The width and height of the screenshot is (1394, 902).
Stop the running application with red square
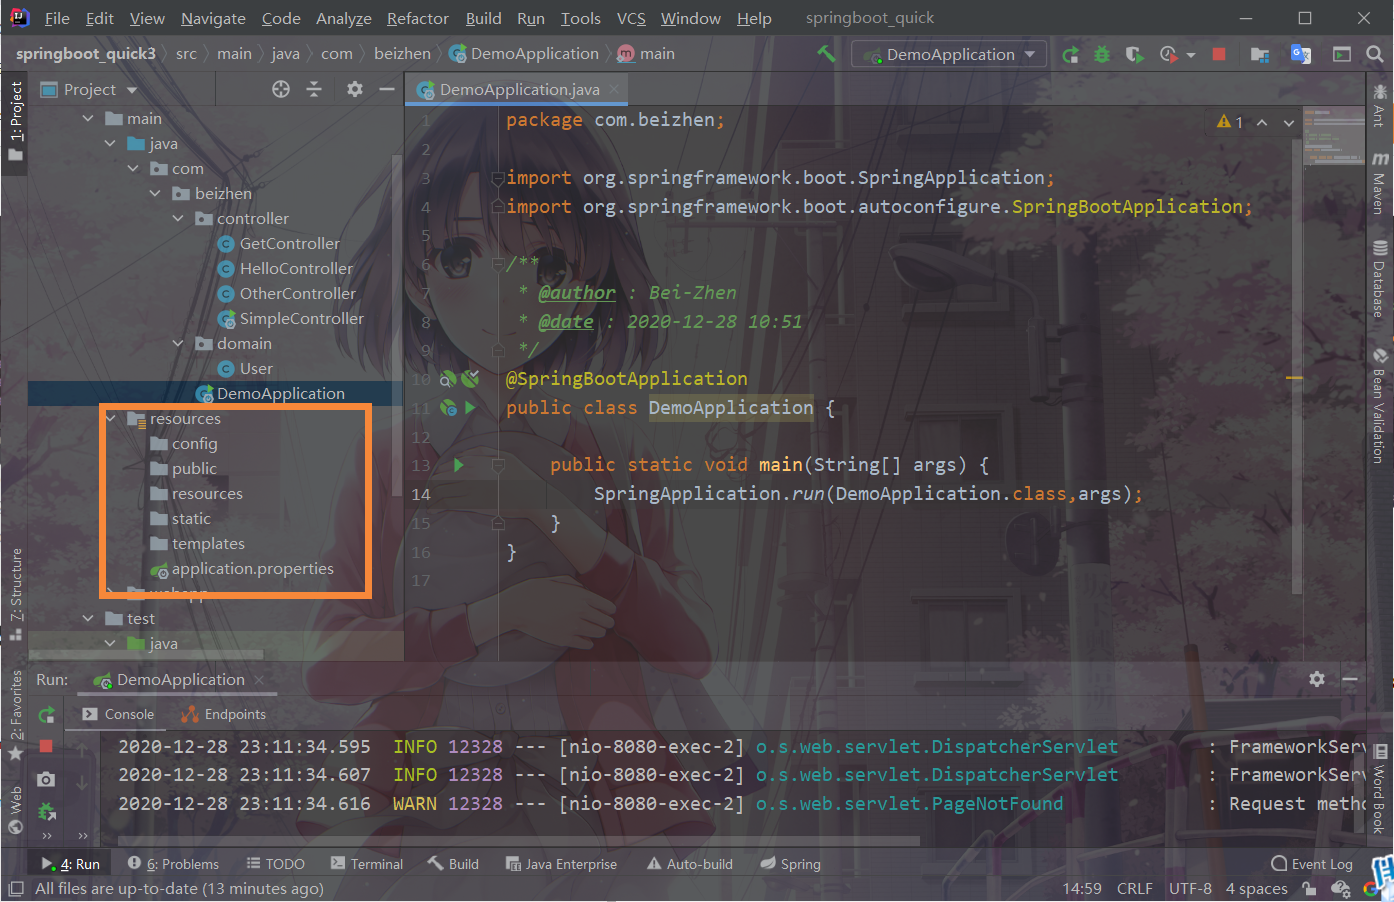pyautogui.click(x=1218, y=53)
